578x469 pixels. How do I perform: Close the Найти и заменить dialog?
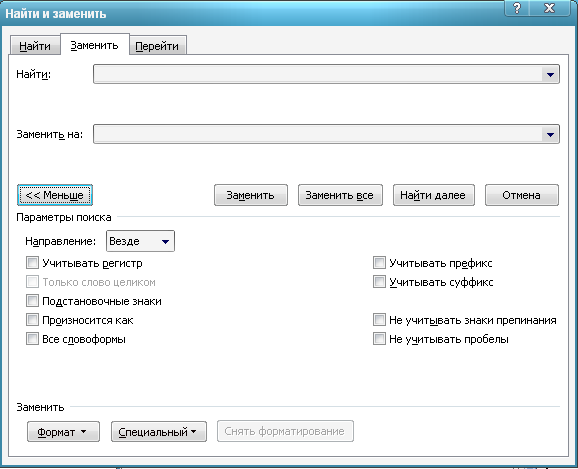(x=550, y=8)
